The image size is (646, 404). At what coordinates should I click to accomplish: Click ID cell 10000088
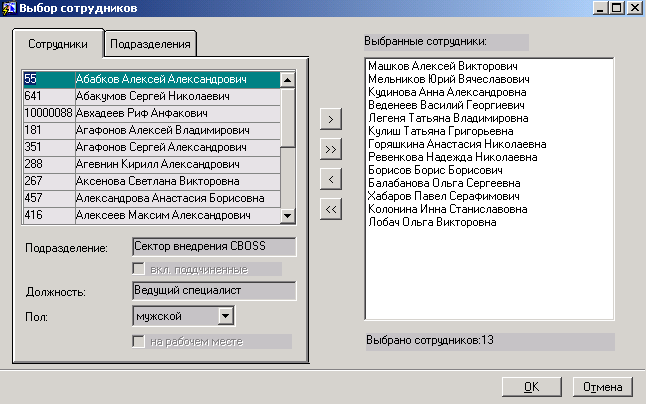coord(49,113)
